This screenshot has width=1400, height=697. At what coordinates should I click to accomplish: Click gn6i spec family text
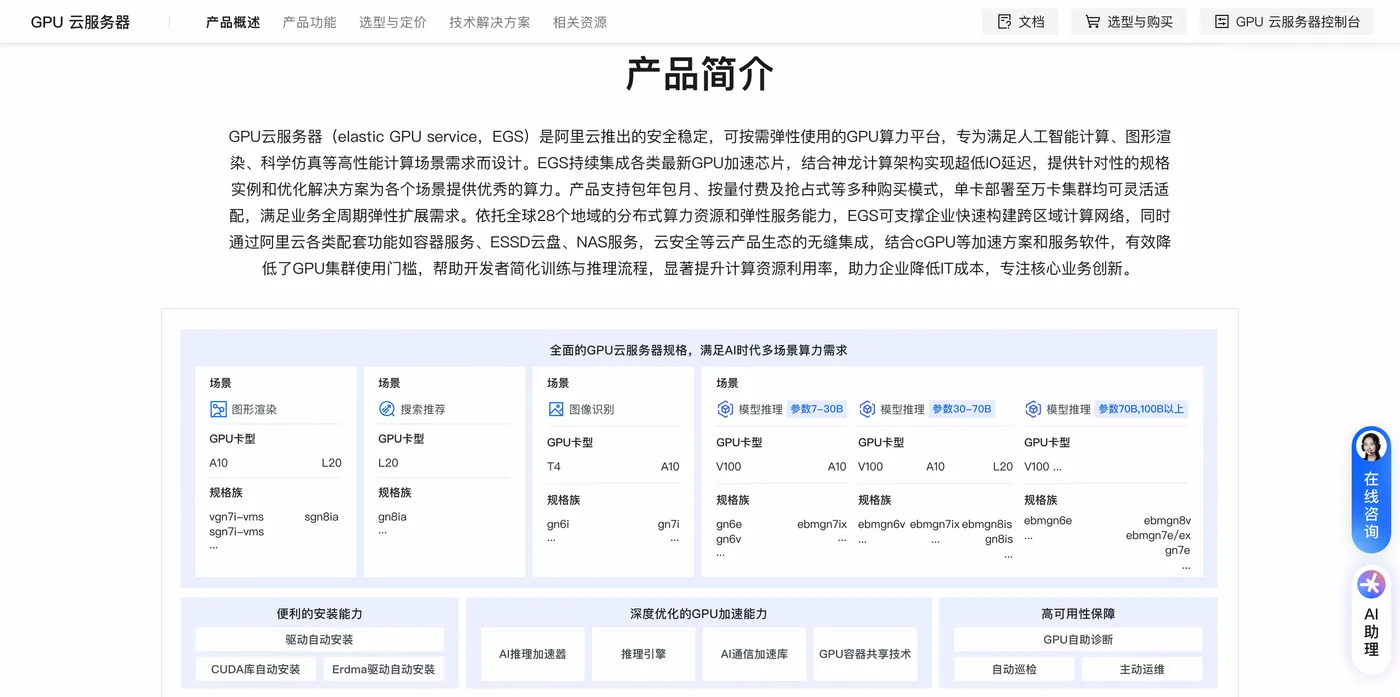point(558,524)
